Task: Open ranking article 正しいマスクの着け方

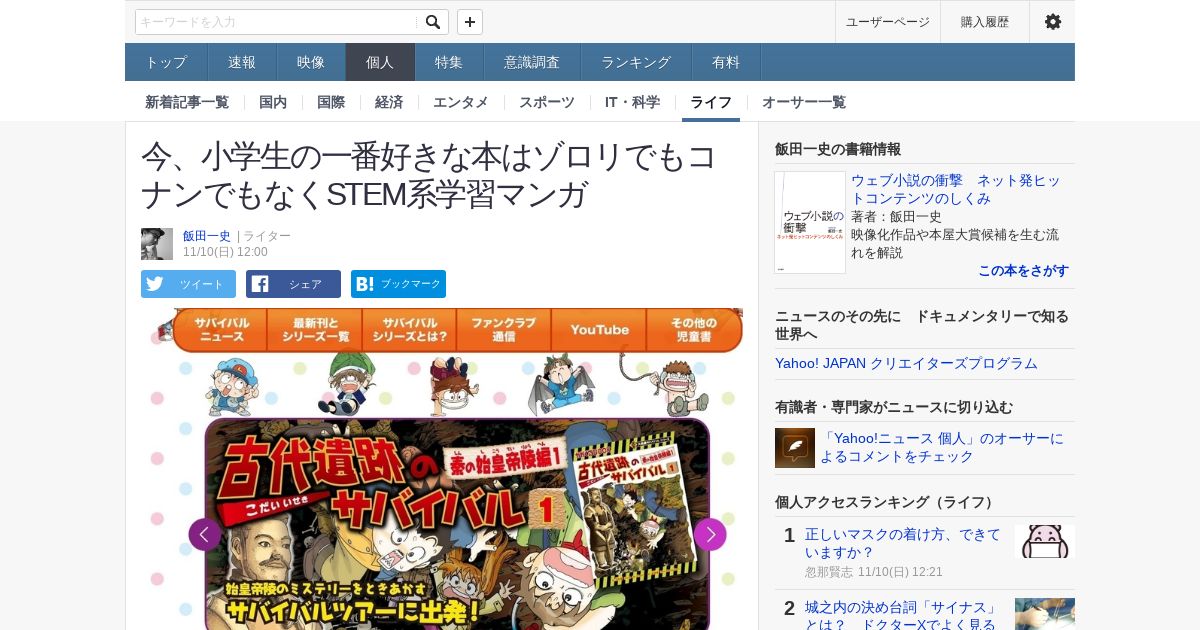Action: [903, 543]
